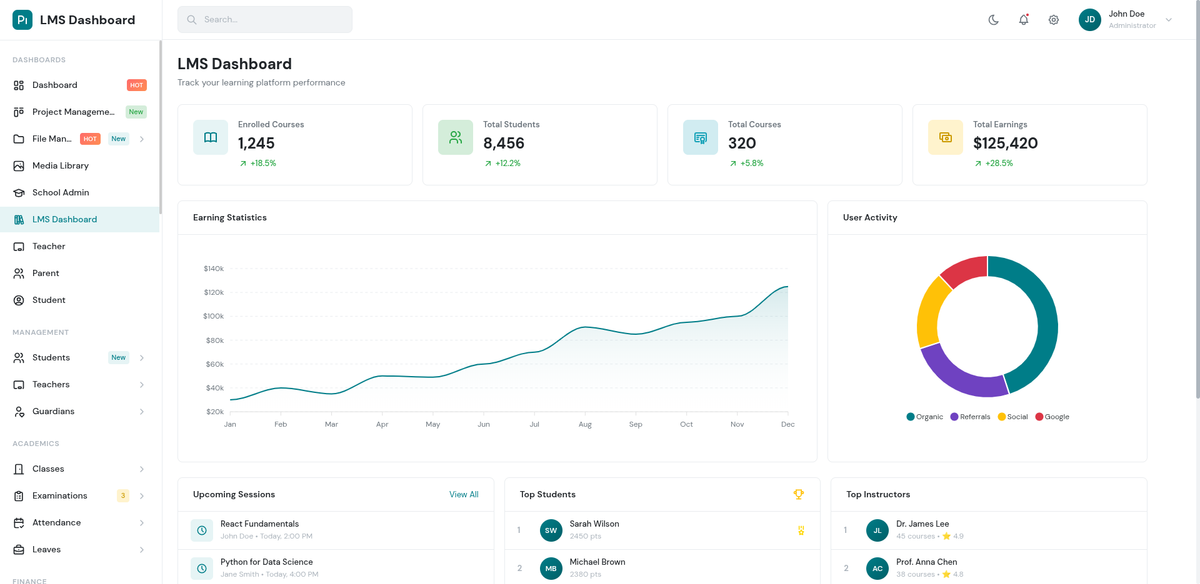Open settings with the gear icon

pyautogui.click(x=1053, y=19)
